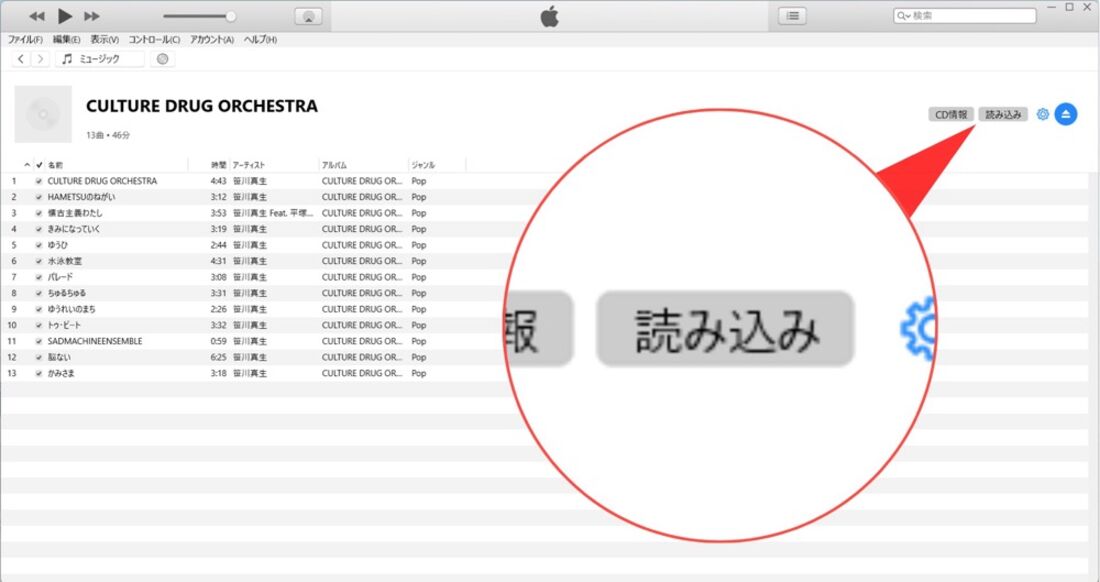Select the HAMETSUのねがい track name

point(81,197)
